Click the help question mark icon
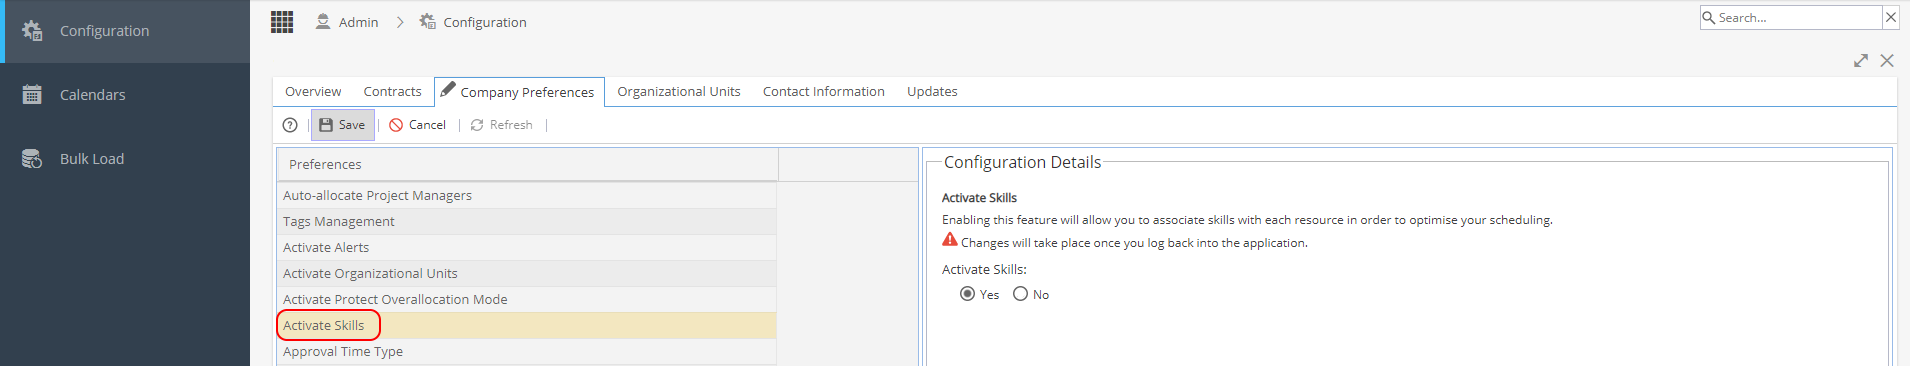1910x366 pixels. [x=290, y=125]
